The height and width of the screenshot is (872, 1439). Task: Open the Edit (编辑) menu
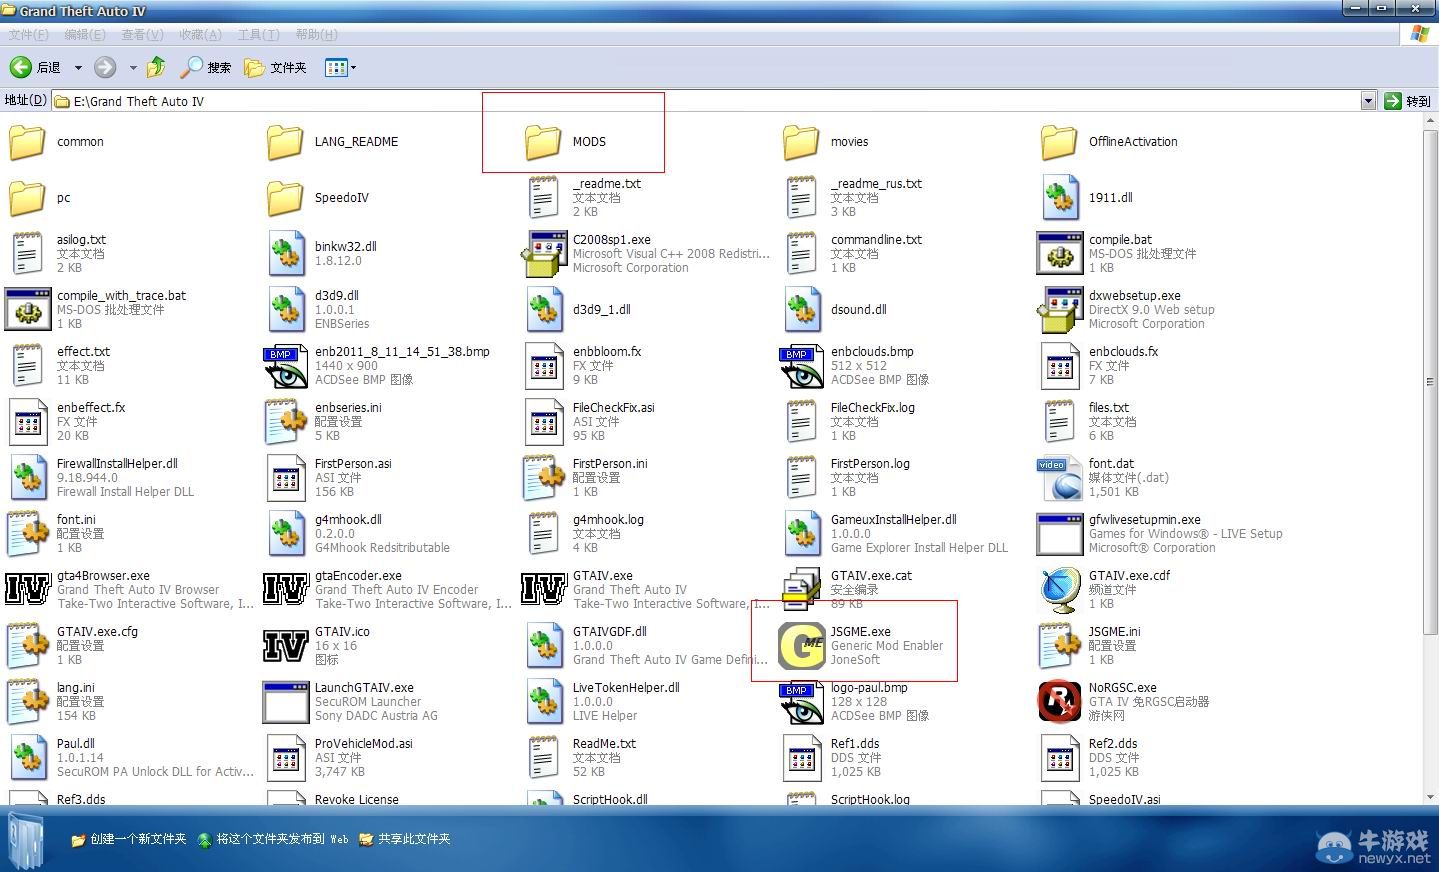pyautogui.click(x=85, y=34)
